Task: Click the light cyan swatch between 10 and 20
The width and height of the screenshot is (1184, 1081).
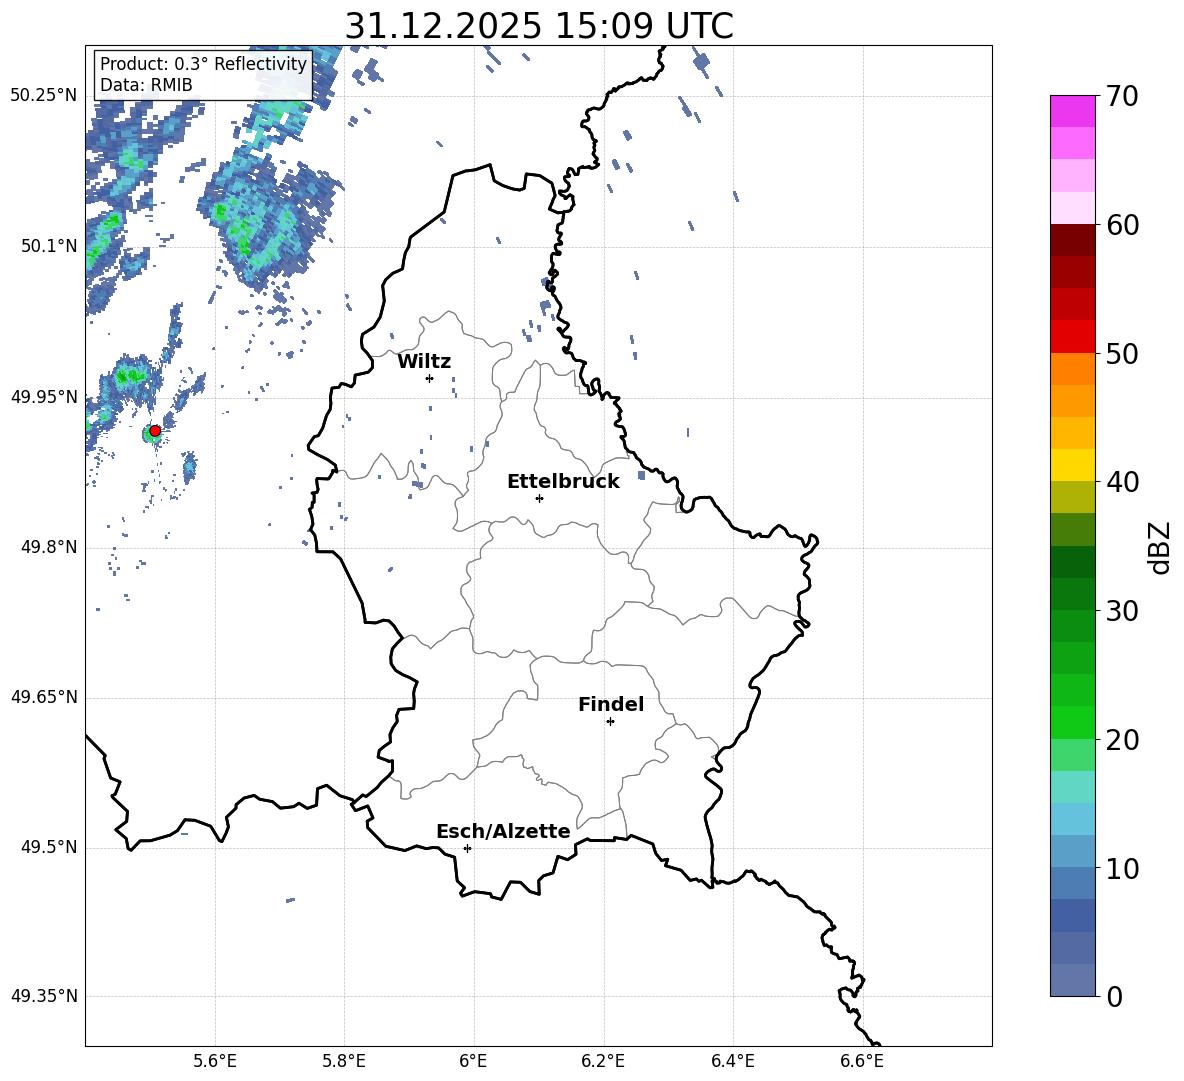Action: (1072, 787)
